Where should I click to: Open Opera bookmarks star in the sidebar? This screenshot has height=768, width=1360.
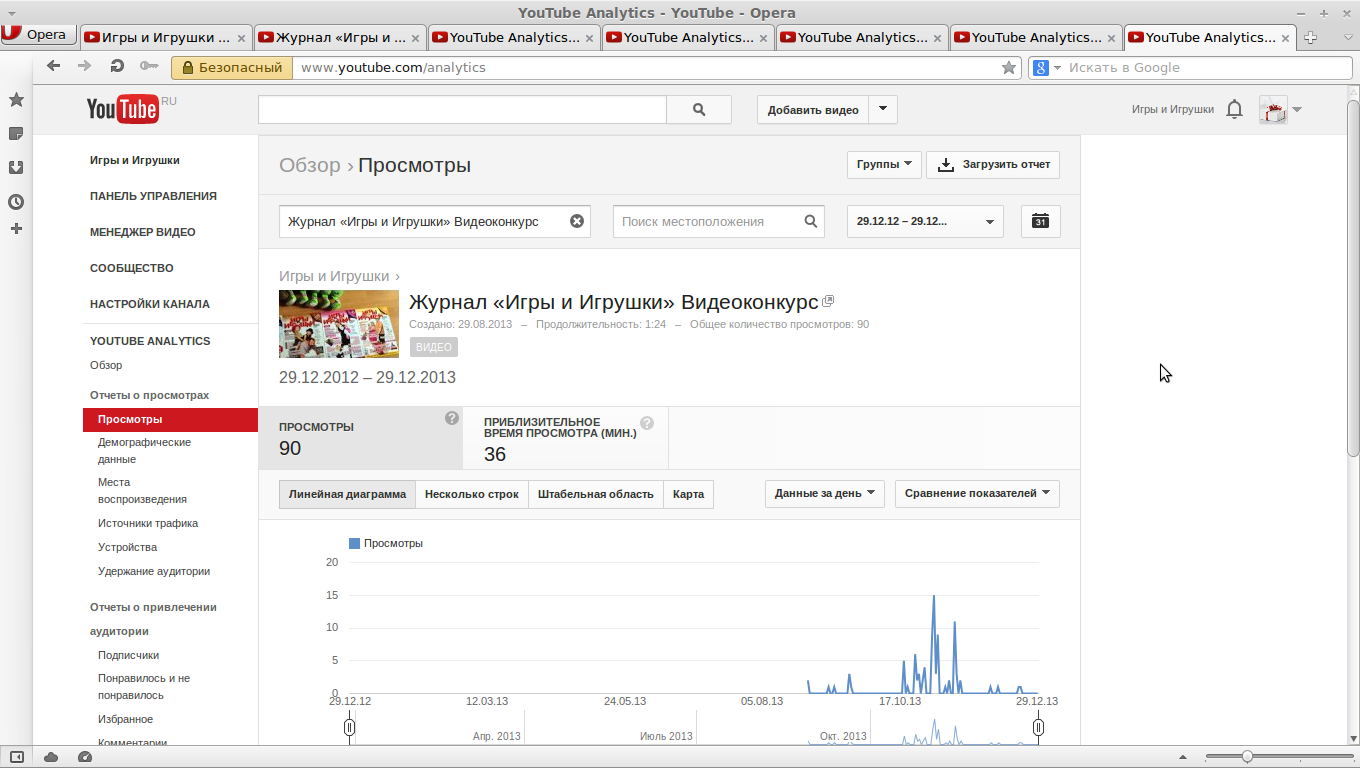click(15, 100)
